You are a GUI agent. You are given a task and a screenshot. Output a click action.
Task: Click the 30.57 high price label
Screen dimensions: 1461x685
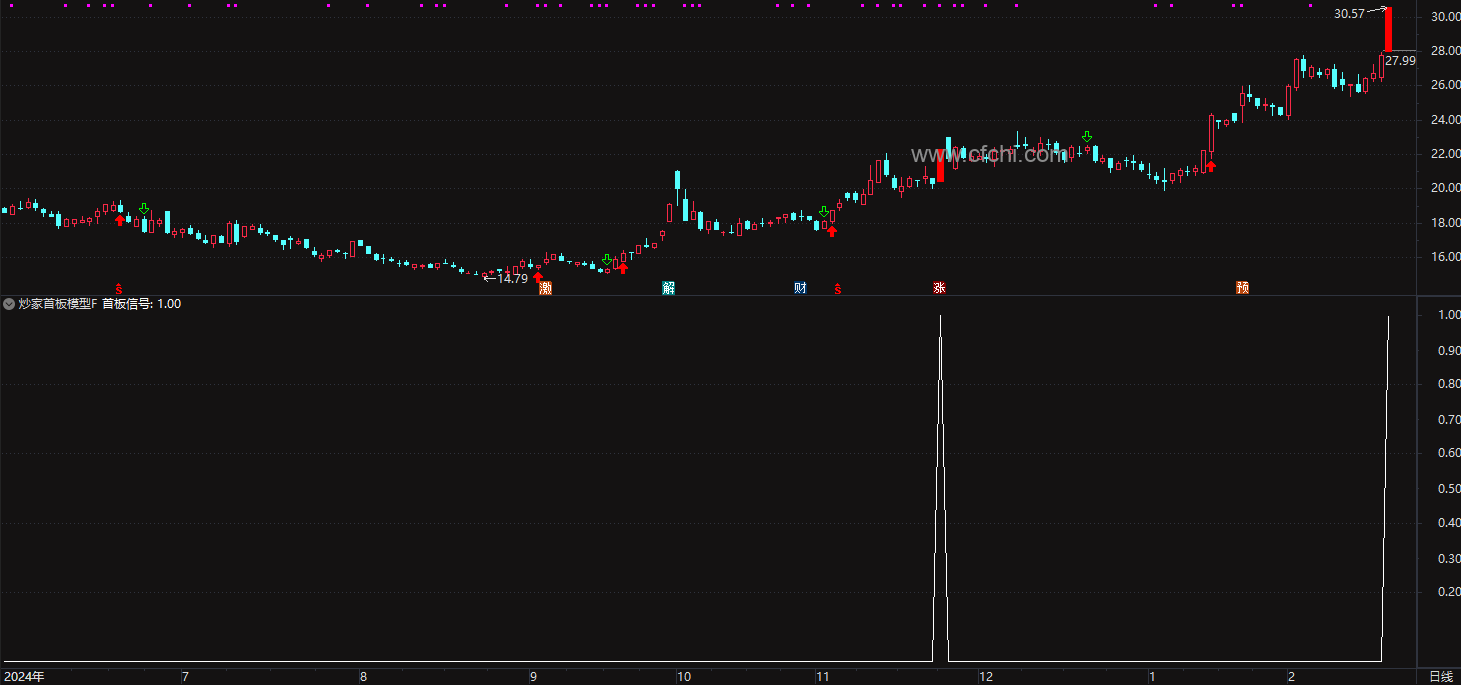pos(1349,13)
